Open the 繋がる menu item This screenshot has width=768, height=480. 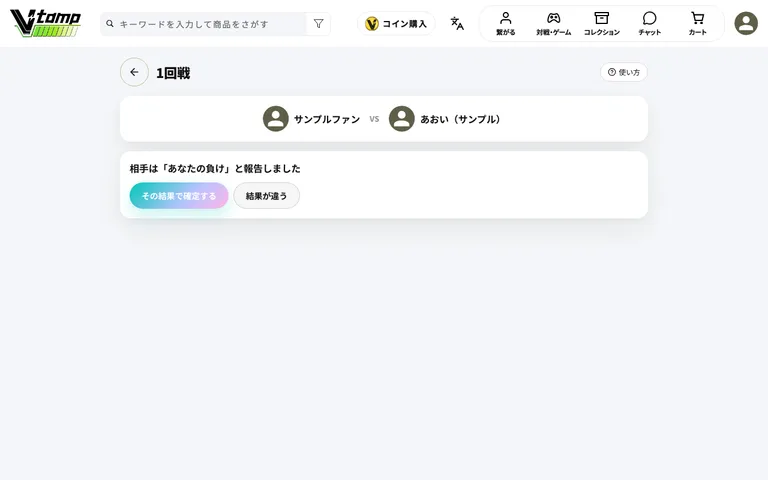pos(505,24)
